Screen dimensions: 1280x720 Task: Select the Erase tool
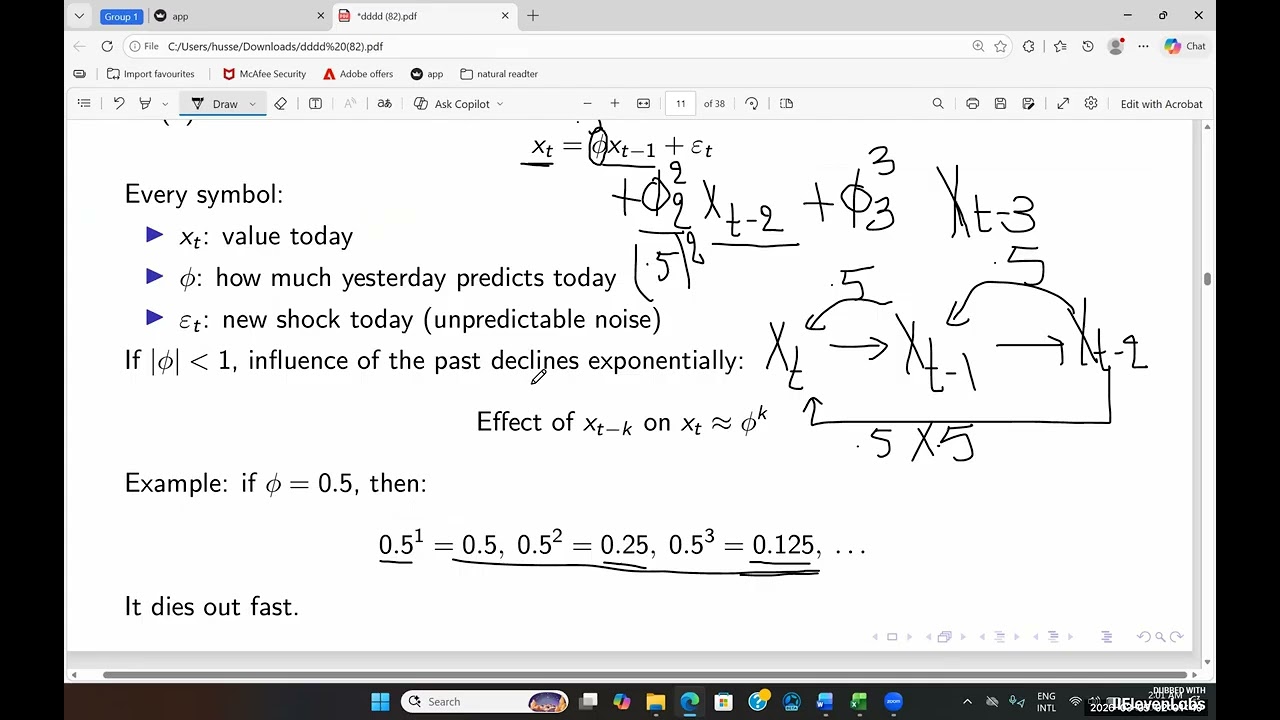[281, 104]
